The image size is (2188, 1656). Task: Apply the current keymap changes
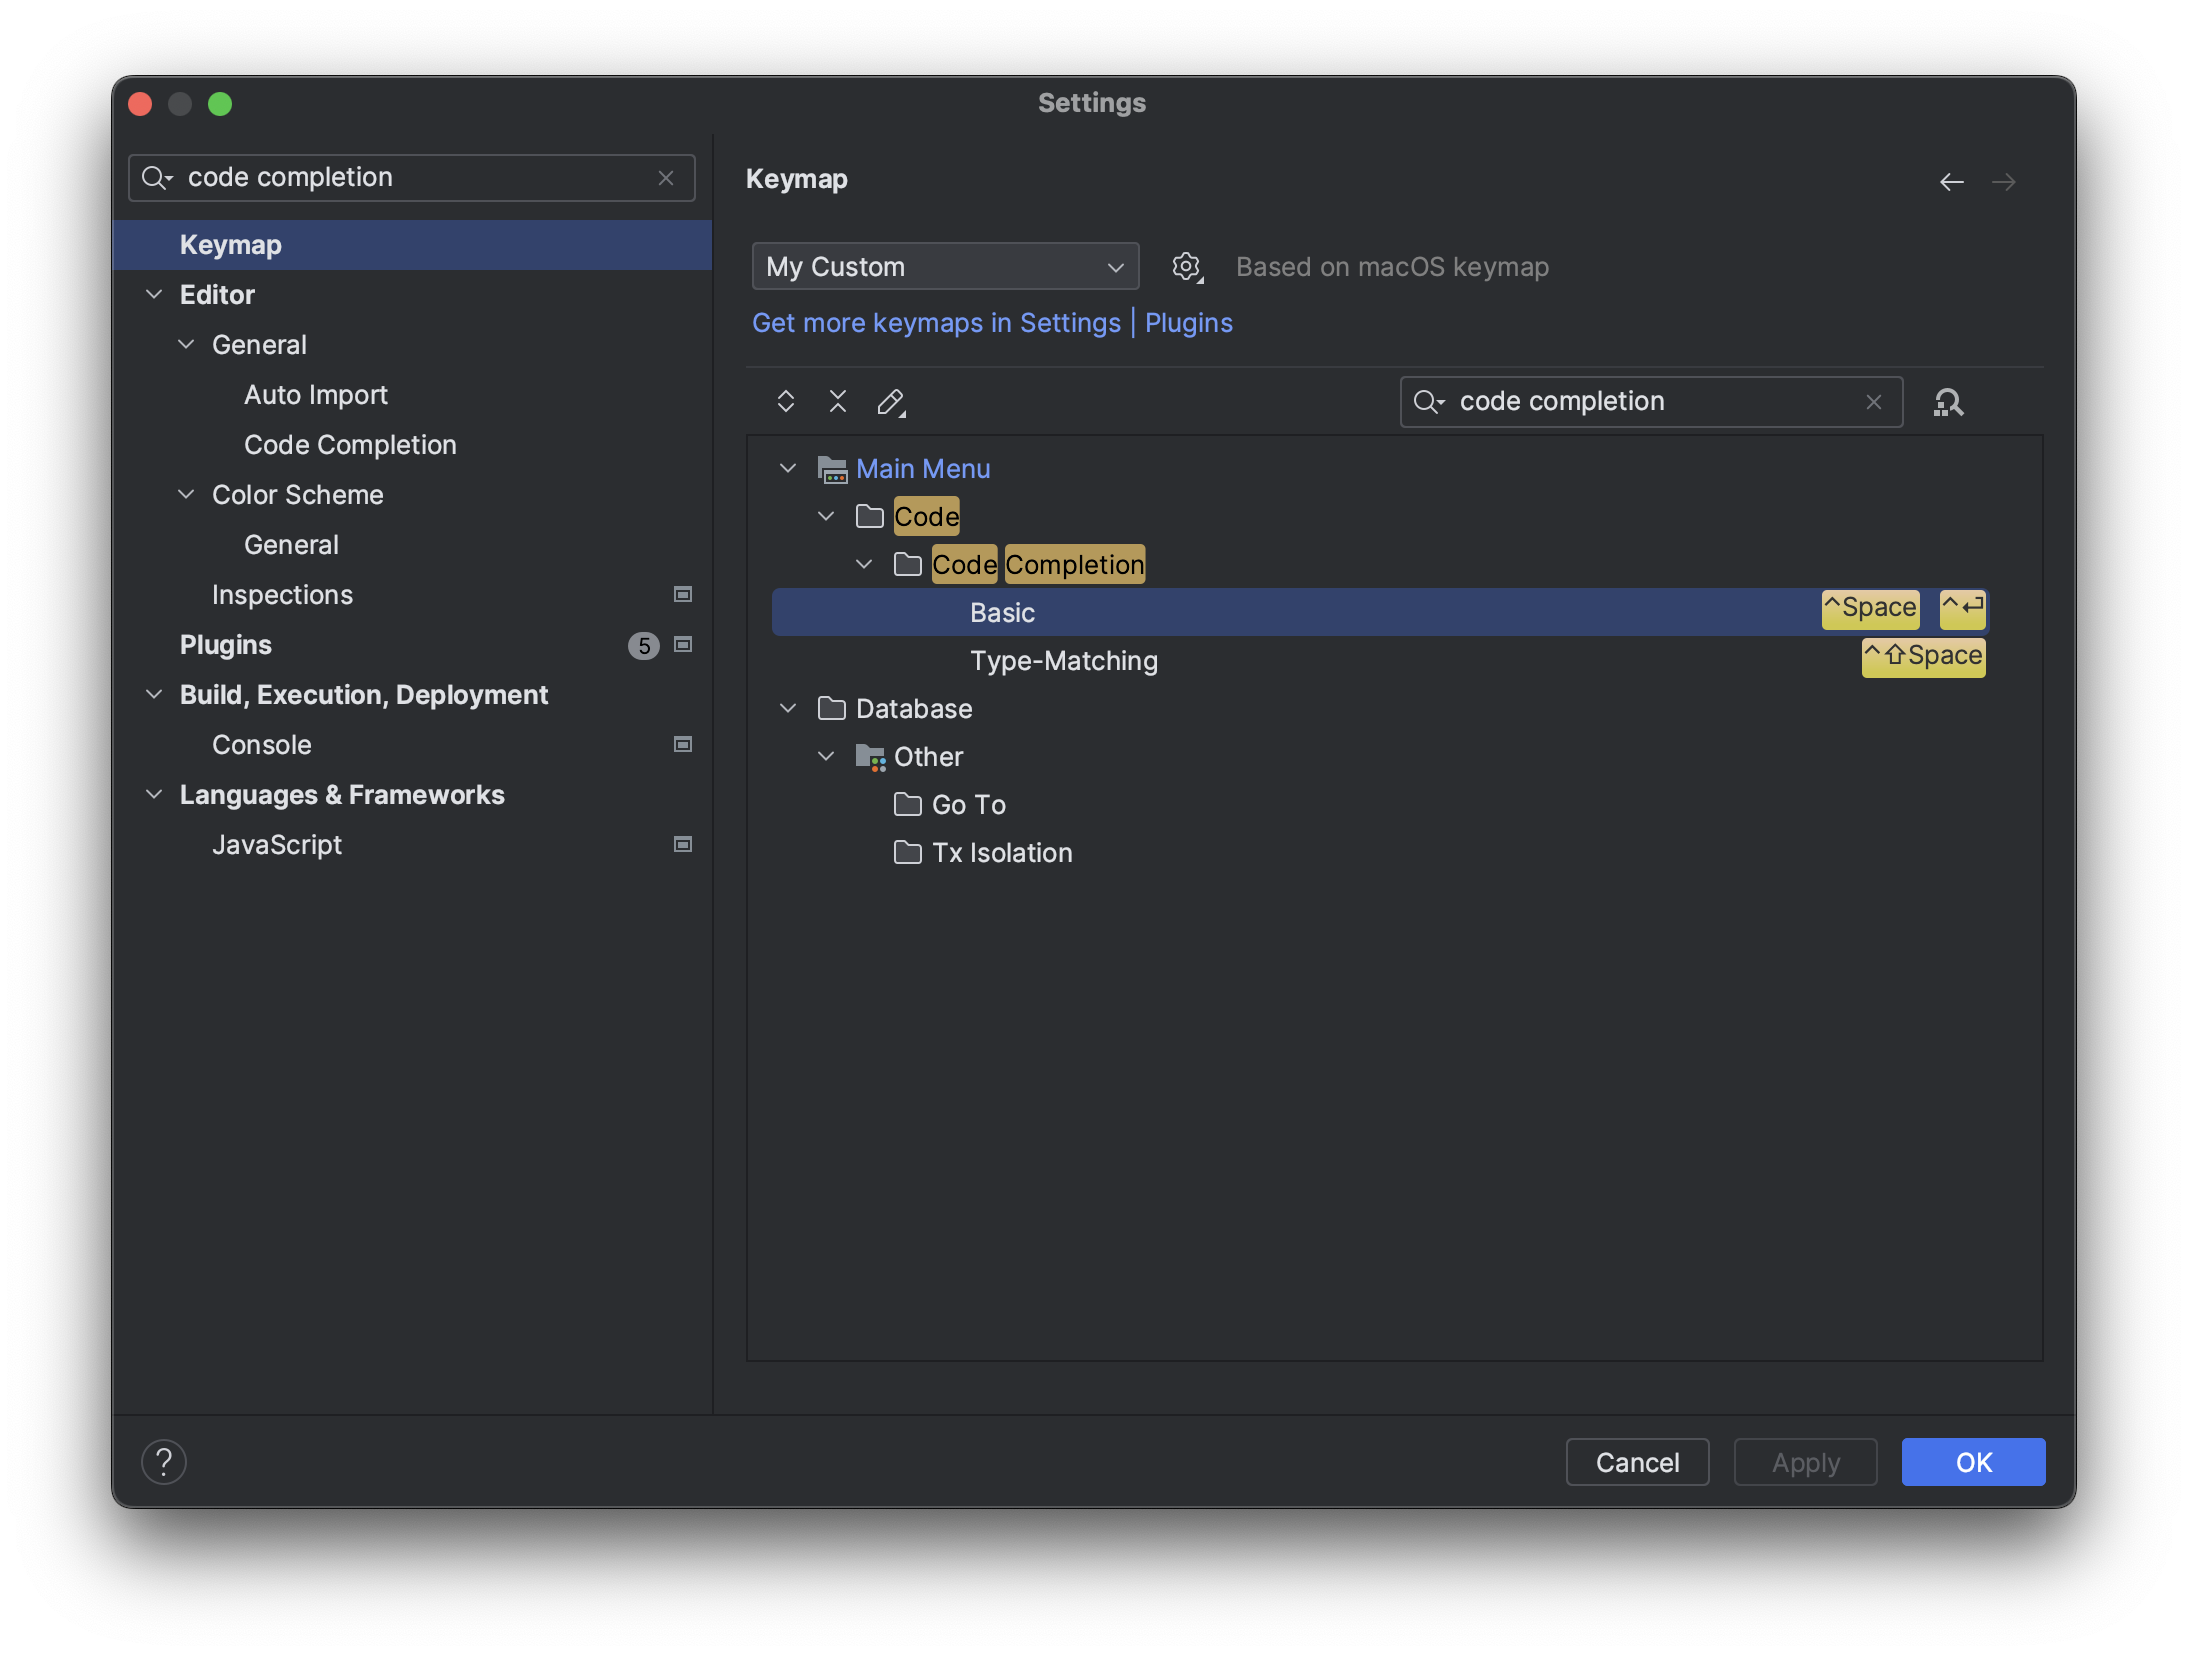pos(1805,1462)
